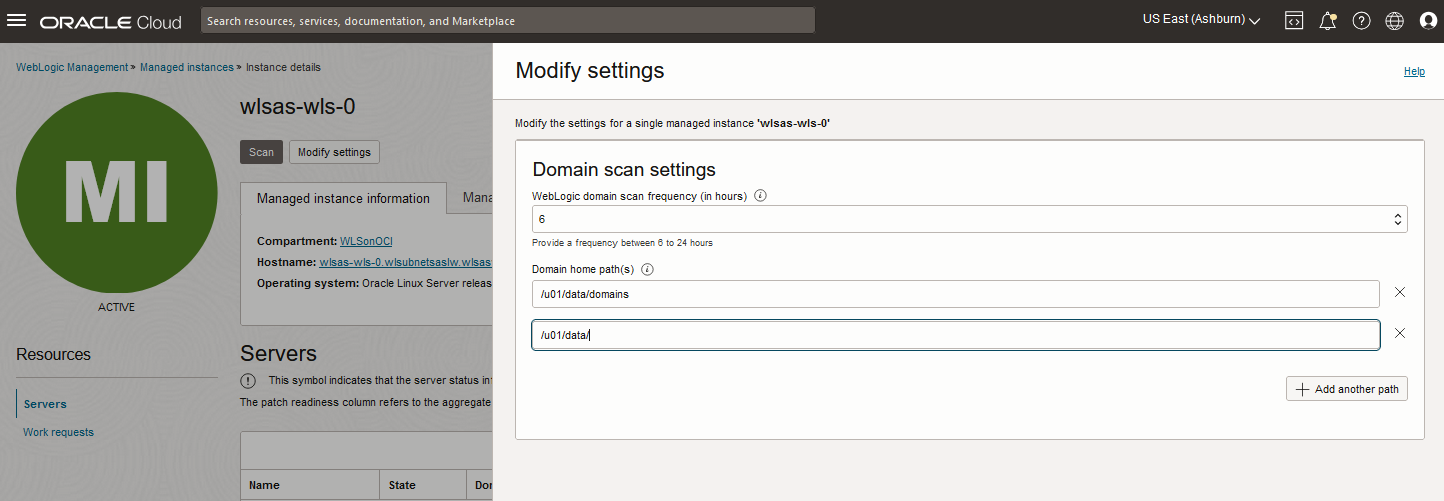Click info icon beside scan frequency label

coord(760,196)
